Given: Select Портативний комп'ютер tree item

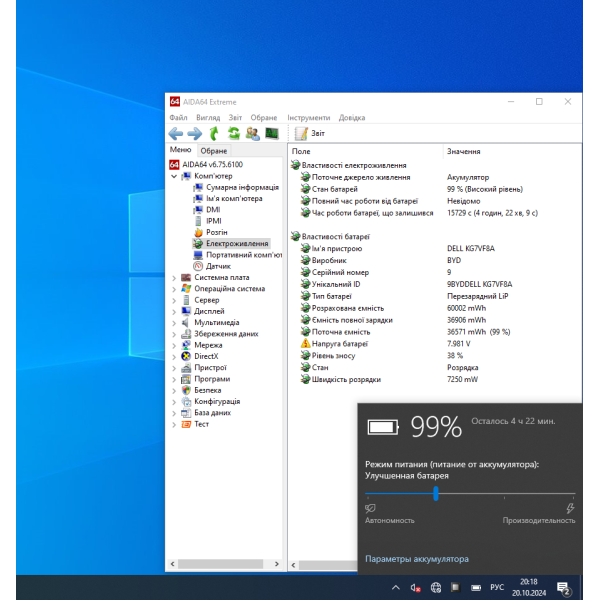Looking at the screenshot, I should tap(244, 255).
